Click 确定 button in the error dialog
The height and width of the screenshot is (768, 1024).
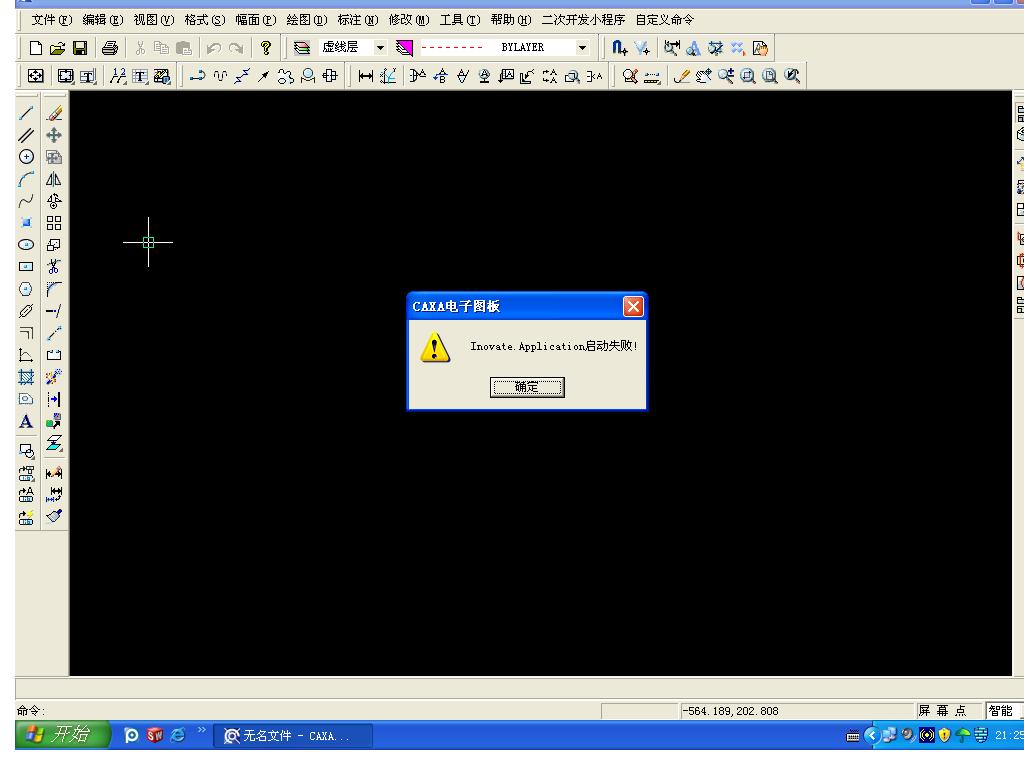(x=527, y=387)
